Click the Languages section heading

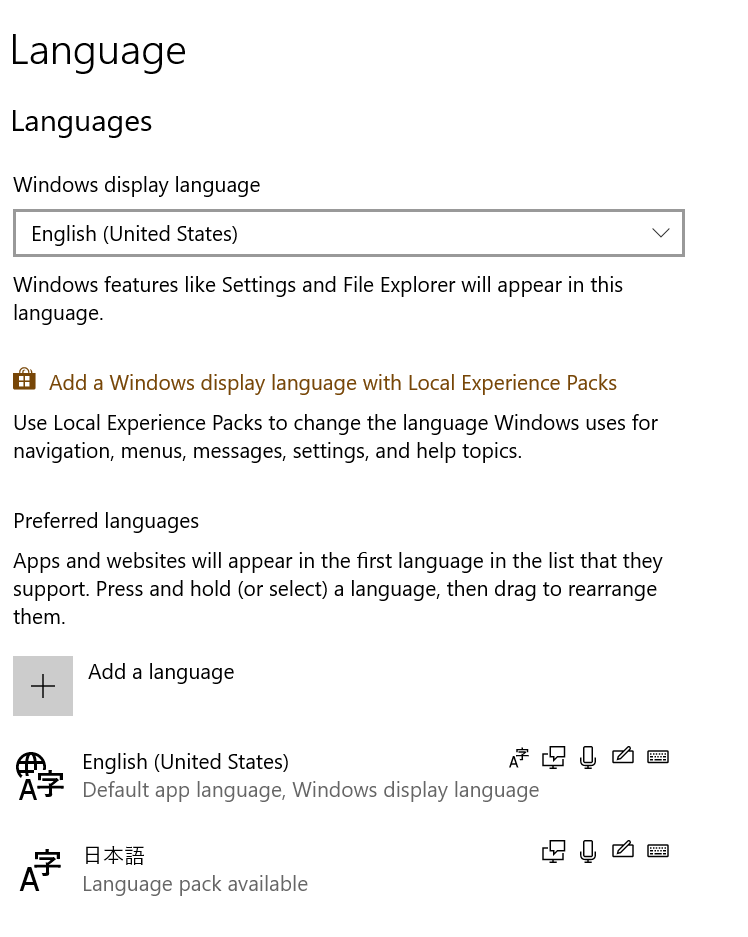pos(82,123)
